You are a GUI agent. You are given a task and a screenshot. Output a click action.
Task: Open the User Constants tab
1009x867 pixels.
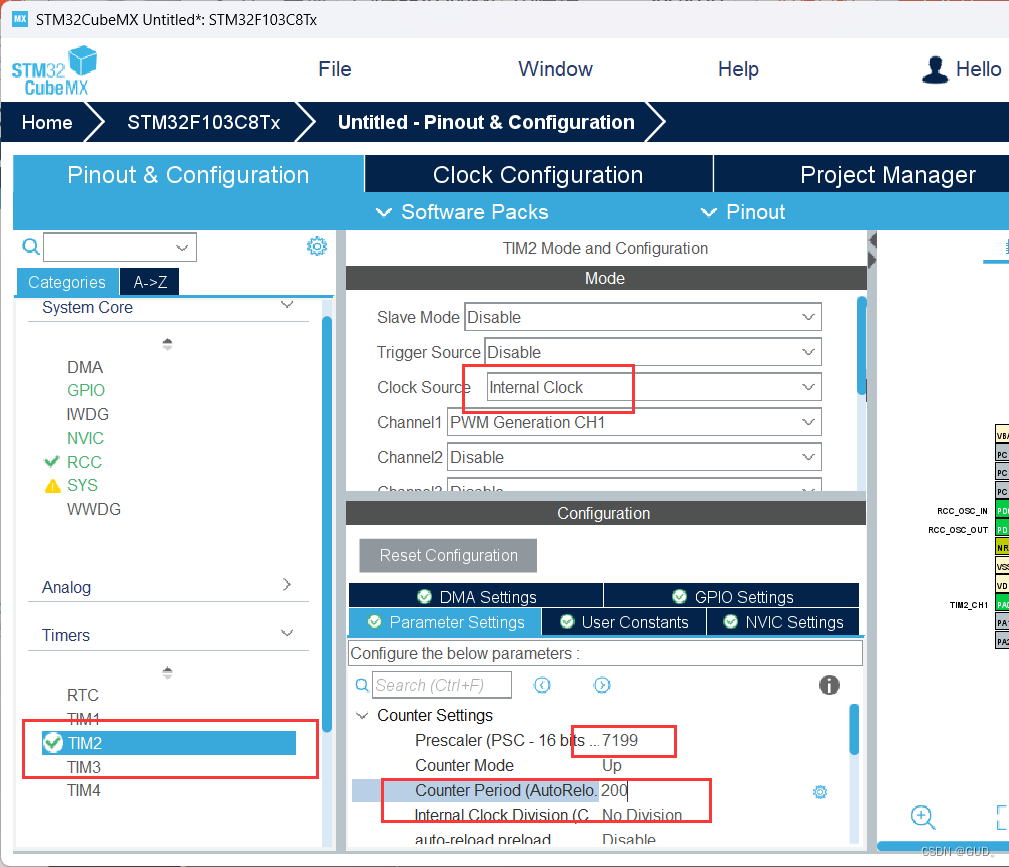[624, 622]
